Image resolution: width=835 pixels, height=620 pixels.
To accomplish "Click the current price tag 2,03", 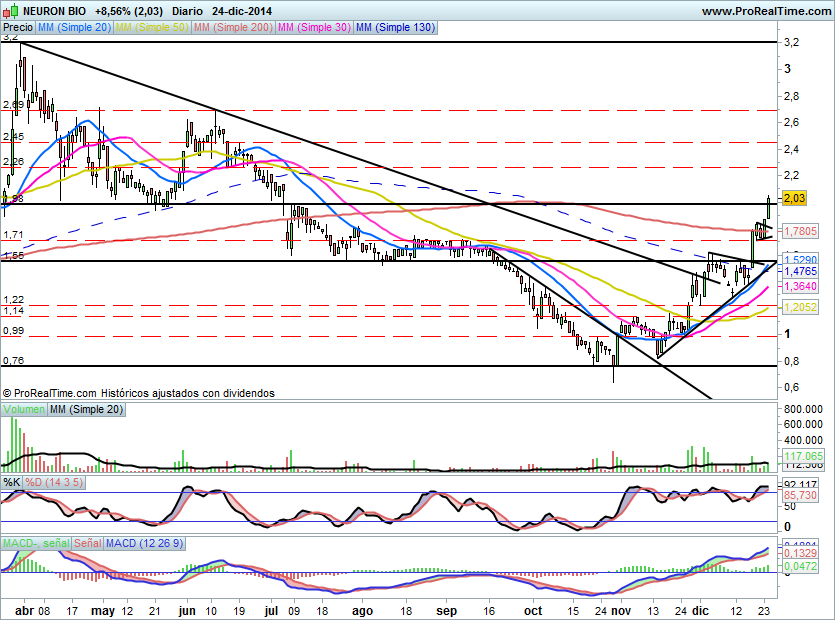I will click(795, 198).
